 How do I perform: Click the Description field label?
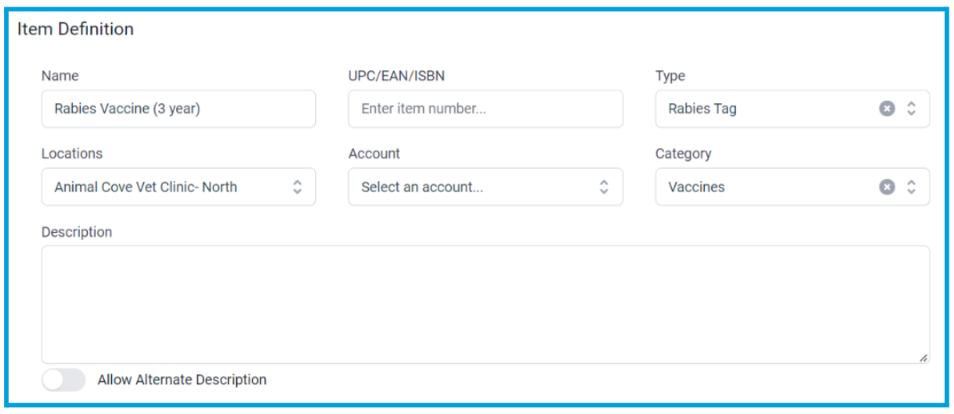point(77,232)
